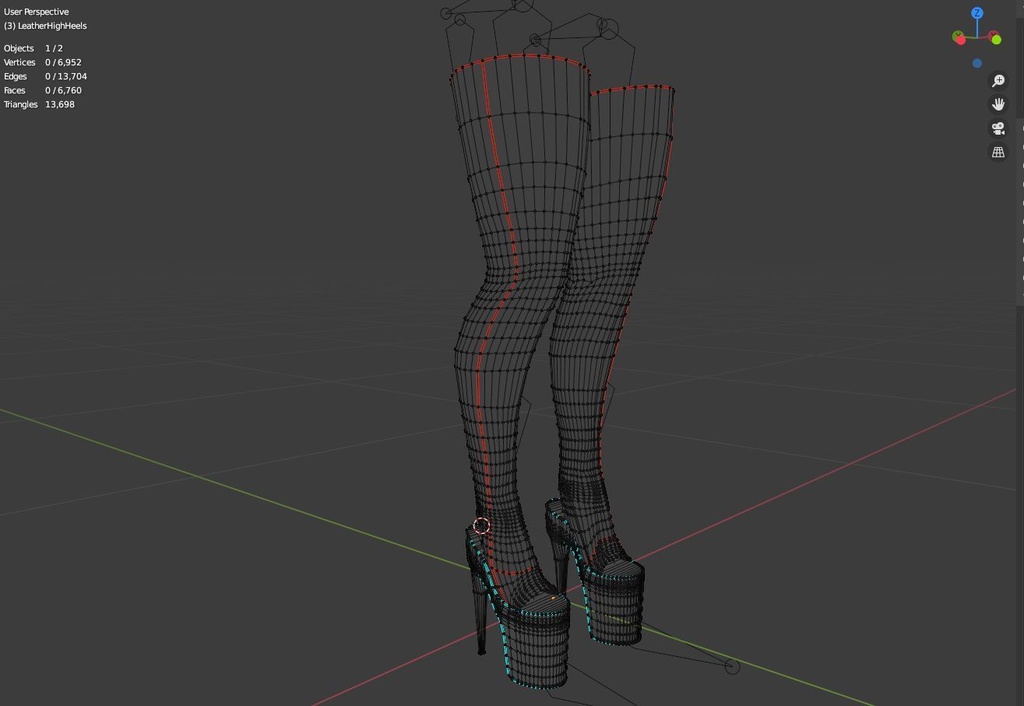The image size is (1024, 706).
Task: Click the green Y axis ball on gizmo
Action: [996, 40]
